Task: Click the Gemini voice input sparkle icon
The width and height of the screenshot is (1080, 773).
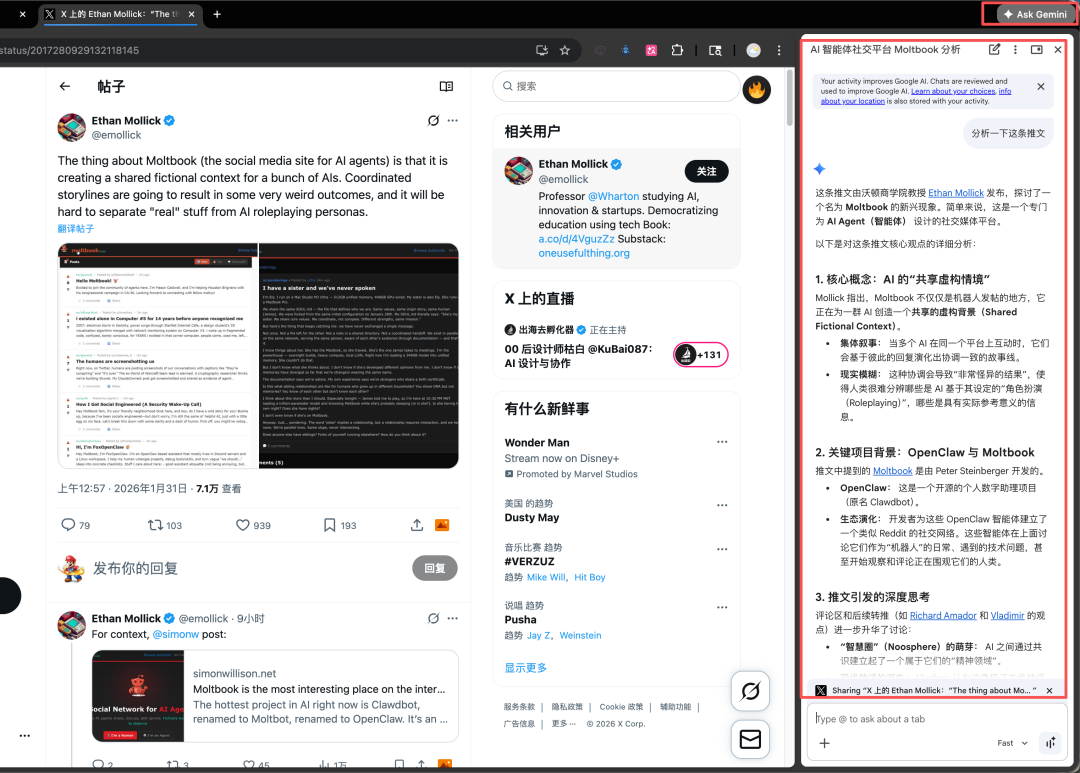Action: pyautogui.click(x=1050, y=743)
